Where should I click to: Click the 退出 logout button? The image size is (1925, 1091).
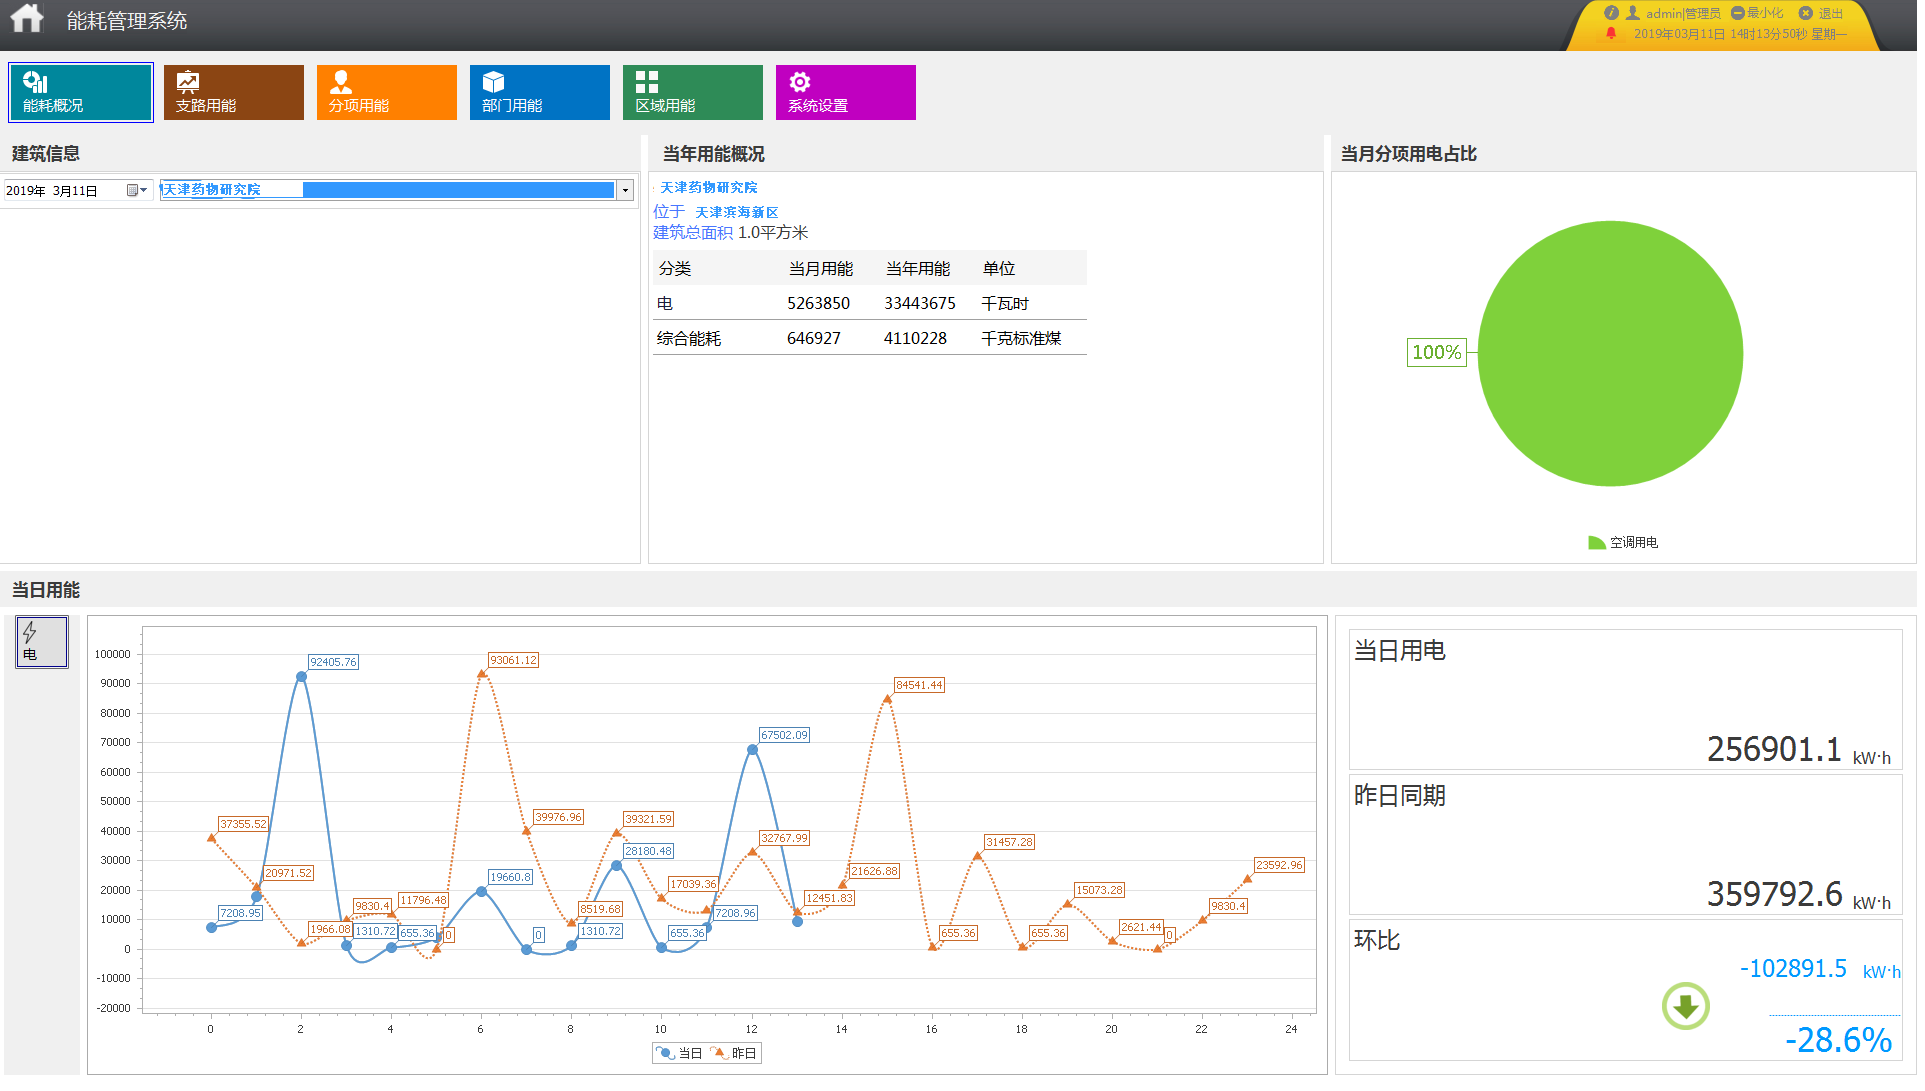(1822, 13)
